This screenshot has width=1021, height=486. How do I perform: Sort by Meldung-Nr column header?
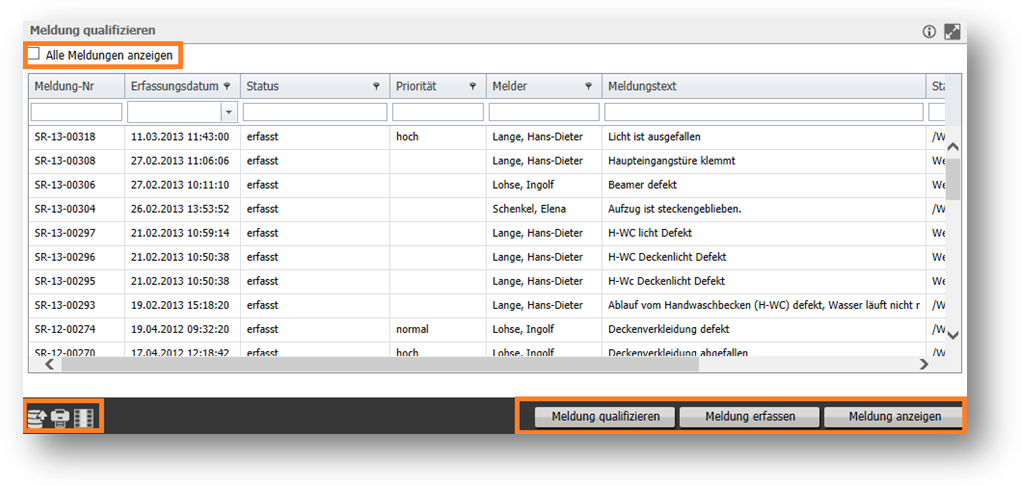click(x=76, y=86)
